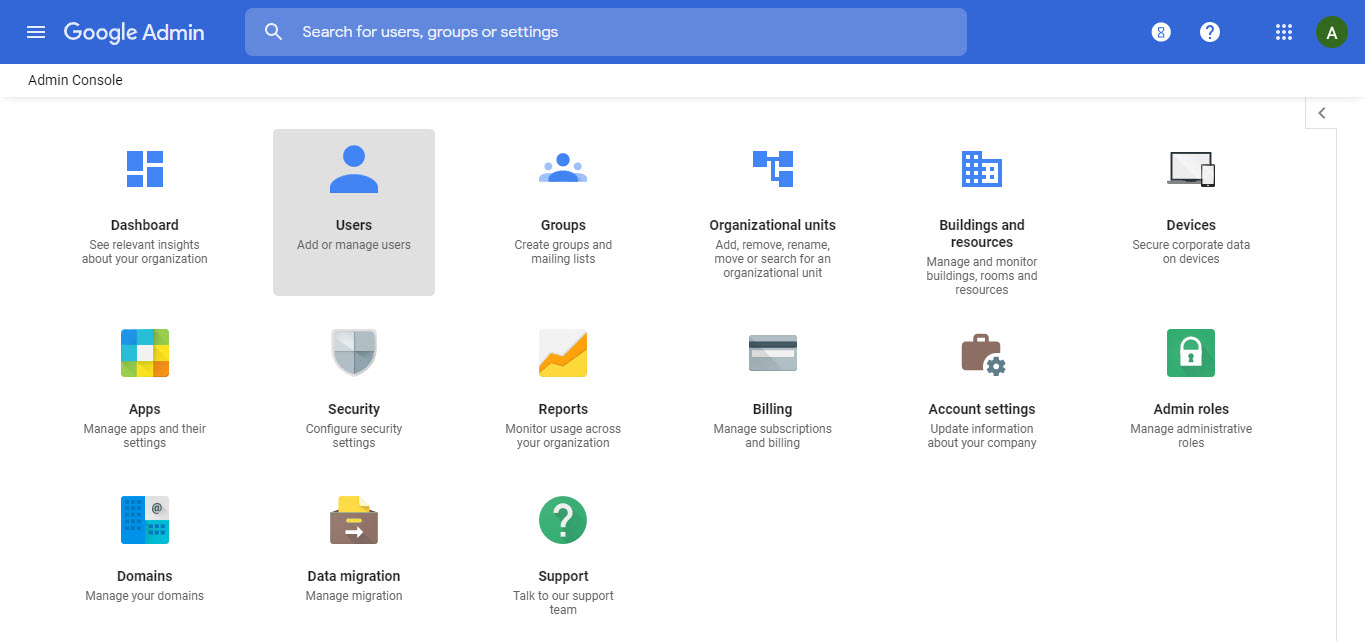Click 'Update information about your company' description
Viewport: 1365px width, 641px height.
point(982,436)
